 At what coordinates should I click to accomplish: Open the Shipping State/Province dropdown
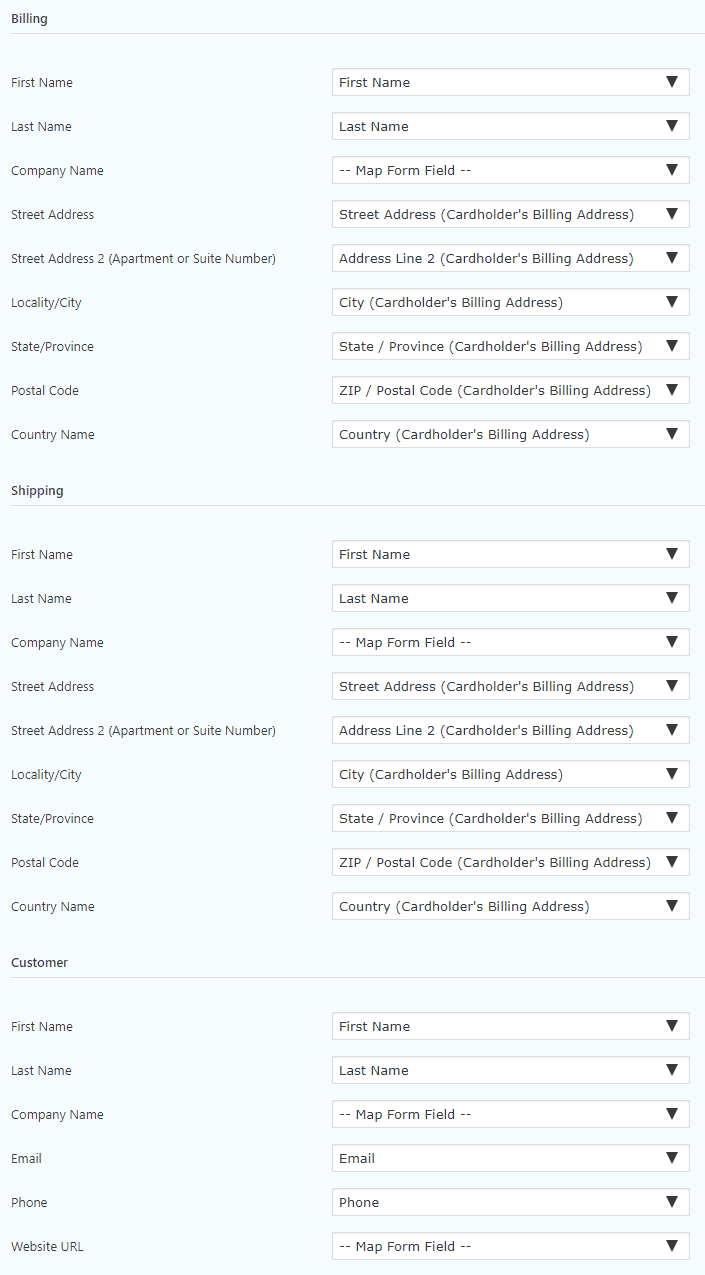point(510,818)
